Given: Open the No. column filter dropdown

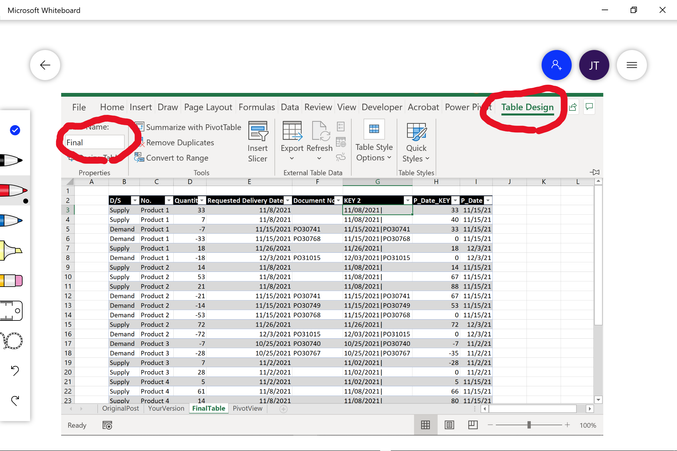Looking at the screenshot, I should (x=168, y=200).
